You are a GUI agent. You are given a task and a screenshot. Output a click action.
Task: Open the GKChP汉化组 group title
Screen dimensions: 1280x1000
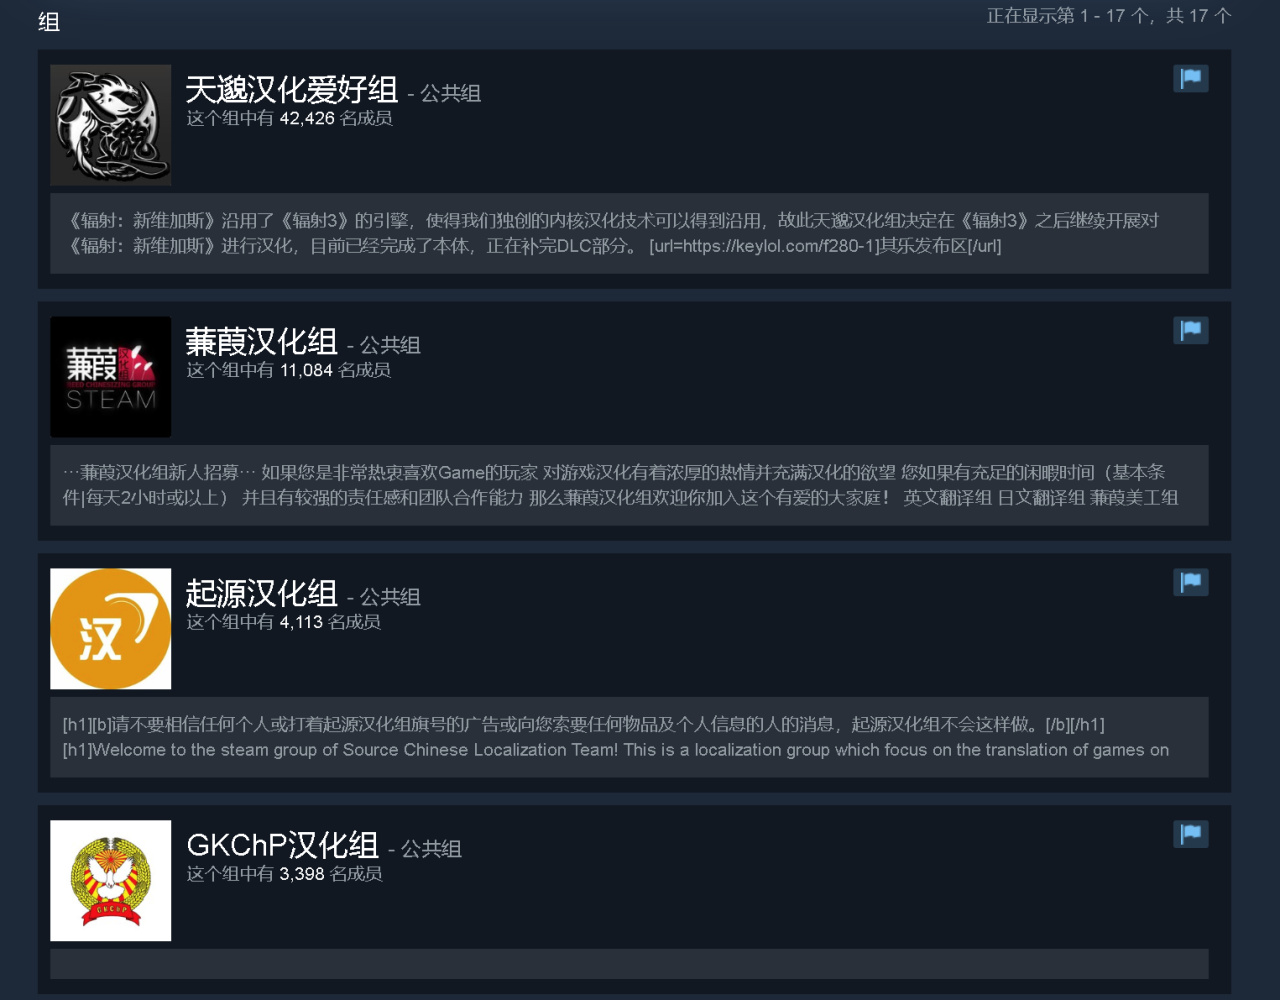[282, 846]
